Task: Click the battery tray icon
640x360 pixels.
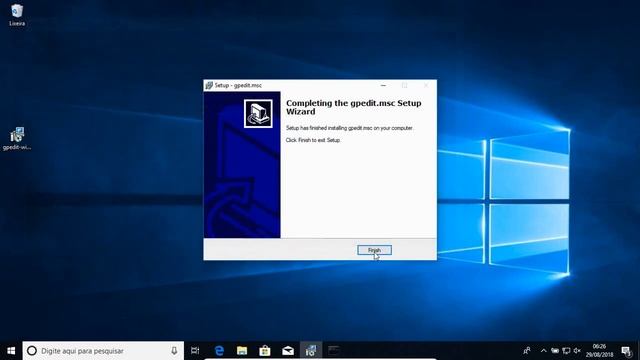Action: tap(555, 351)
